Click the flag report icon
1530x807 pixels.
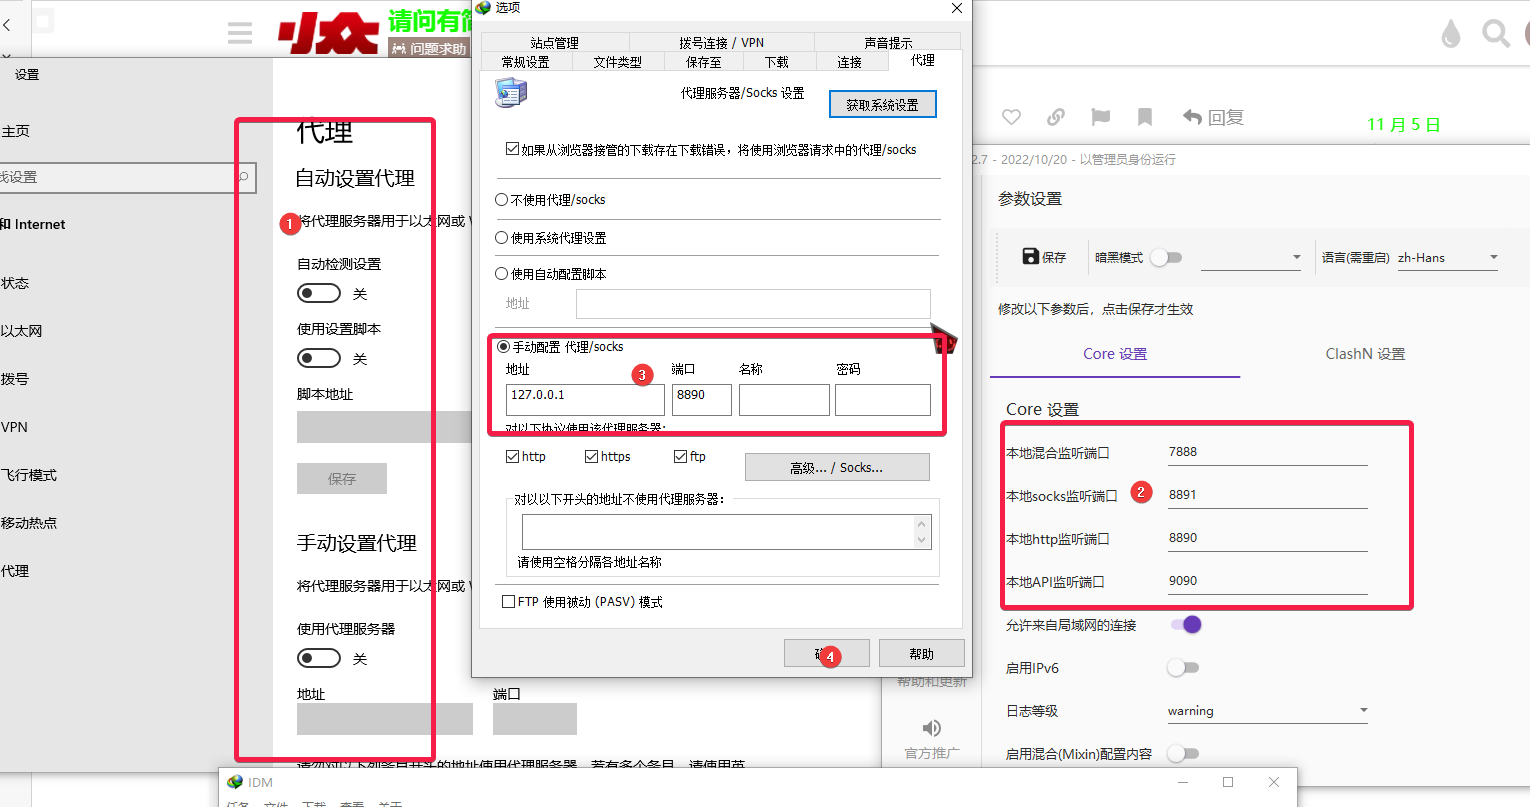(x=1101, y=117)
